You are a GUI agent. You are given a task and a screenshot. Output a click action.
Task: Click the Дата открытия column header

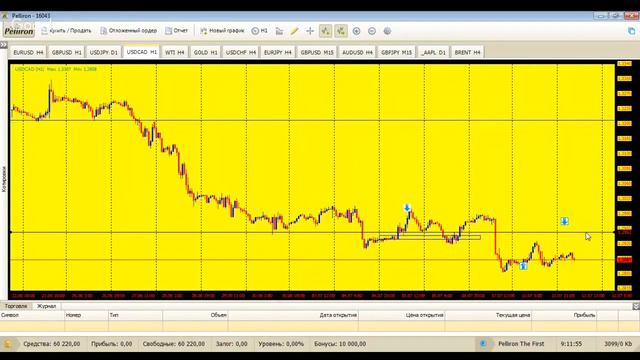pos(293,315)
